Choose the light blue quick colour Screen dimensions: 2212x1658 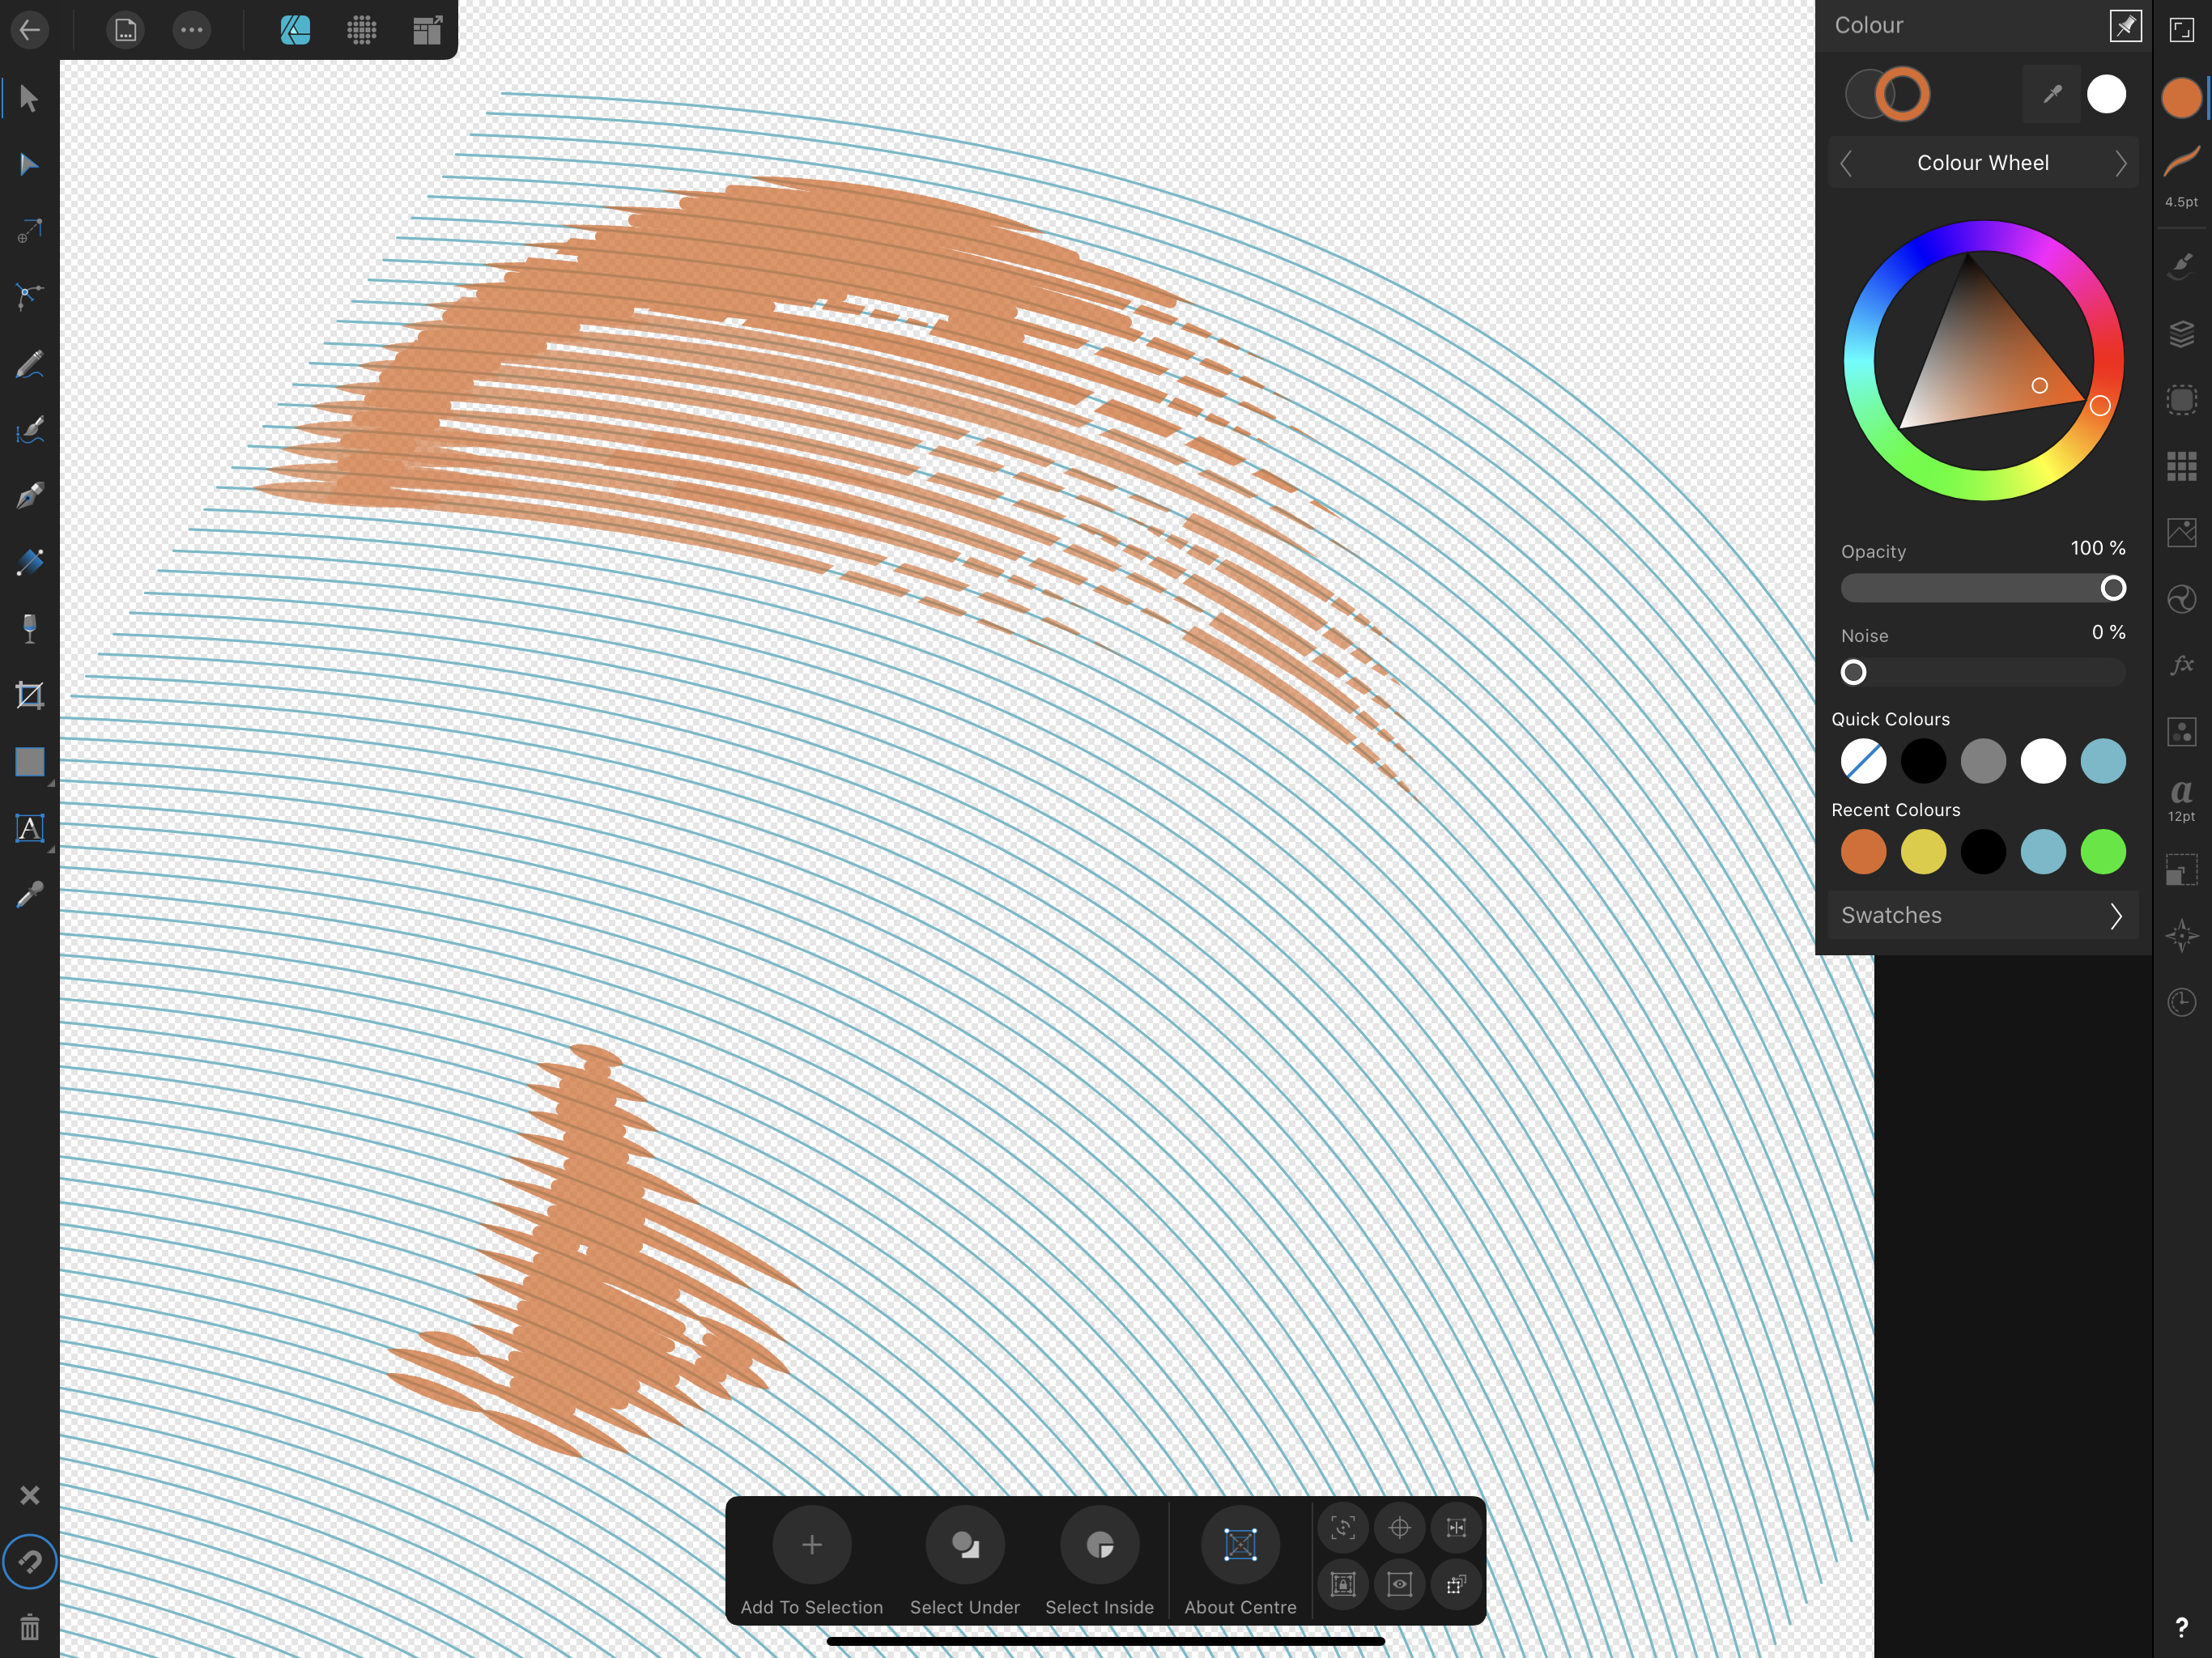[2103, 761]
